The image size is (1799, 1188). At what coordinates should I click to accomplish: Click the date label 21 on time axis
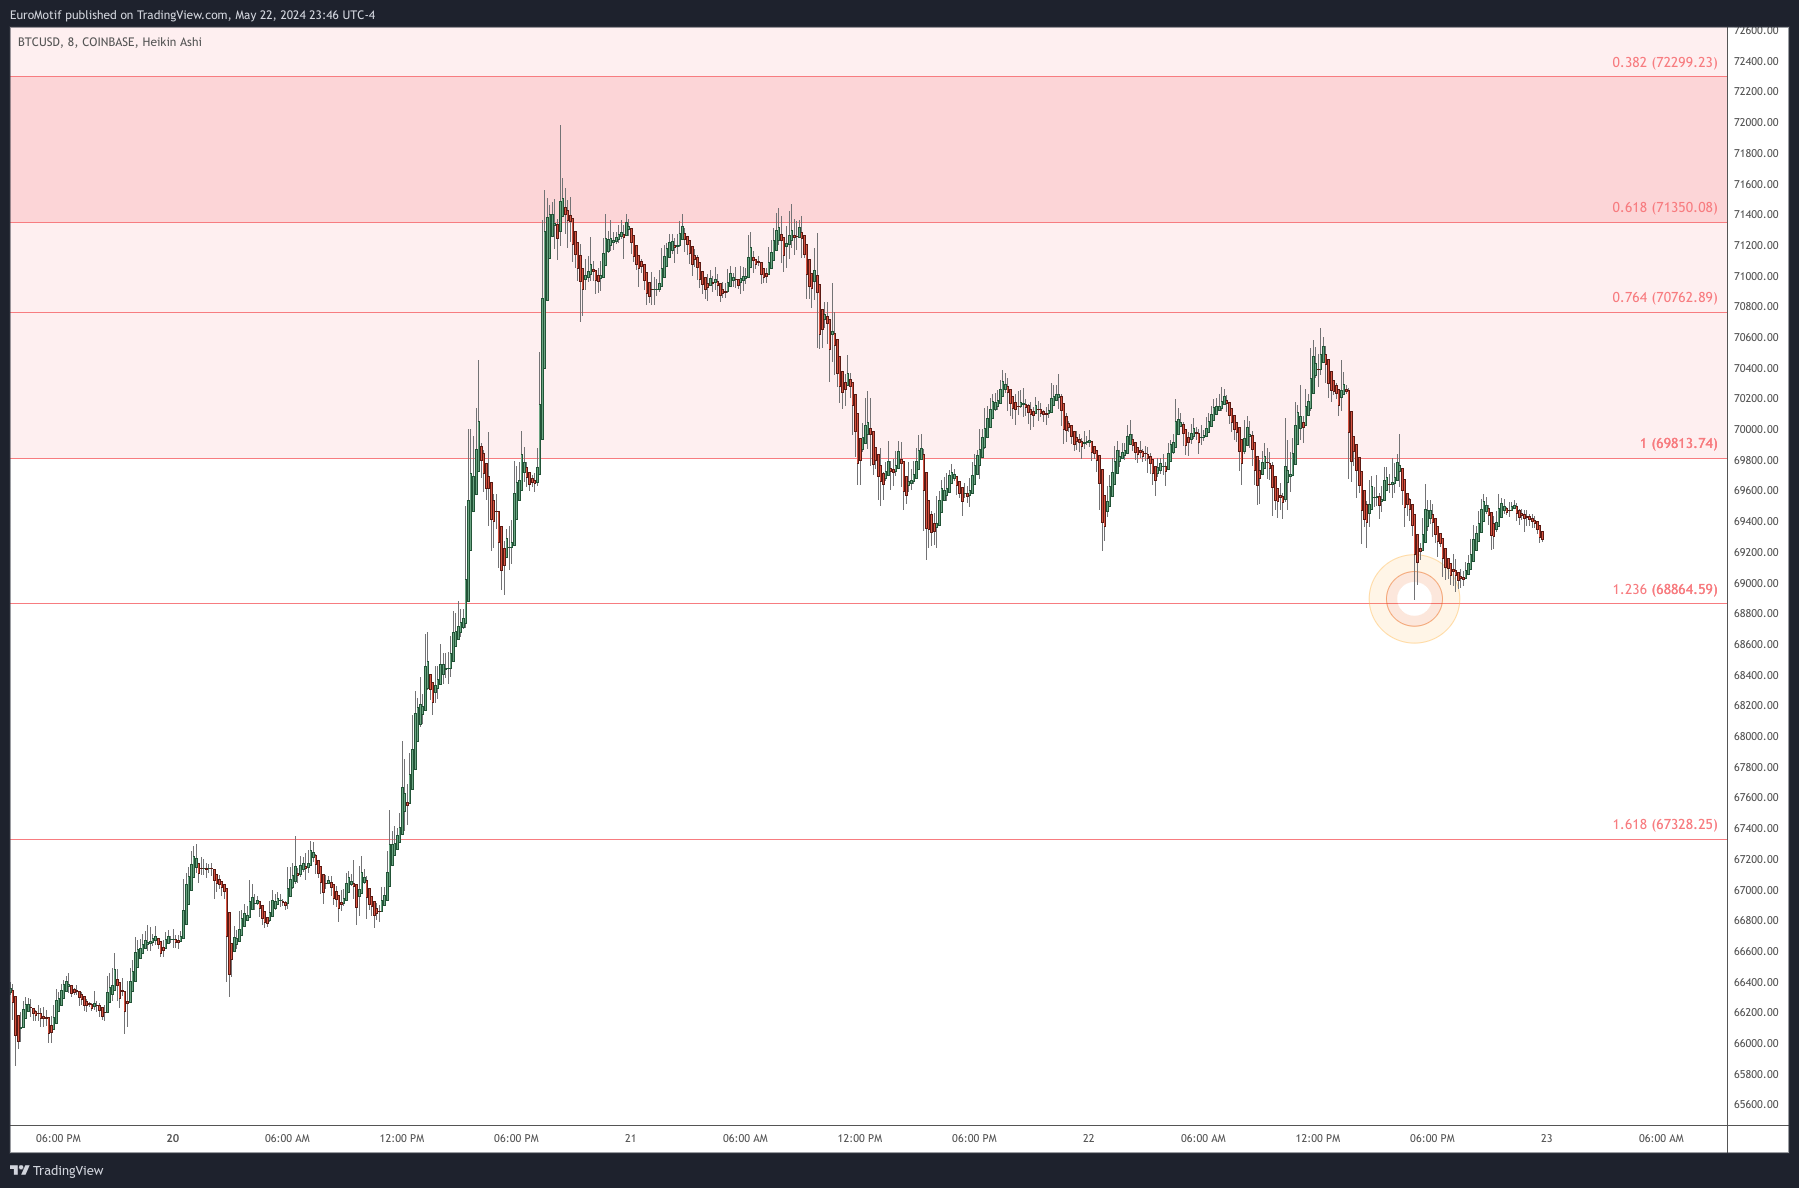(x=630, y=1138)
